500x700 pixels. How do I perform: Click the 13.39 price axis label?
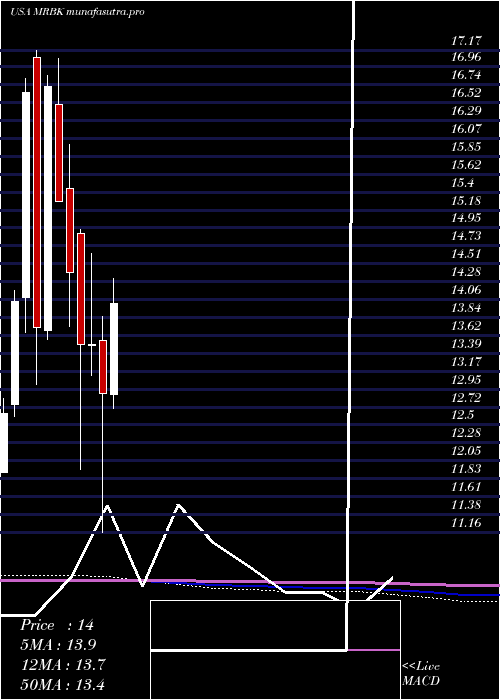click(x=466, y=343)
